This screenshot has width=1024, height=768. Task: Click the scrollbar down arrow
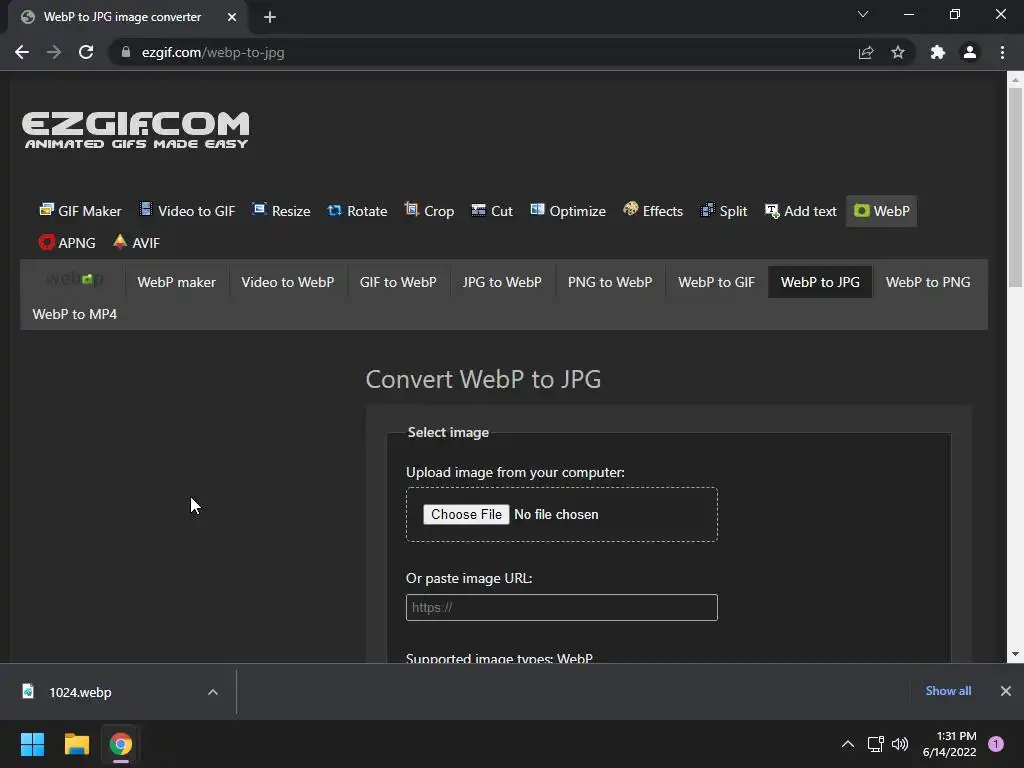click(x=1015, y=654)
